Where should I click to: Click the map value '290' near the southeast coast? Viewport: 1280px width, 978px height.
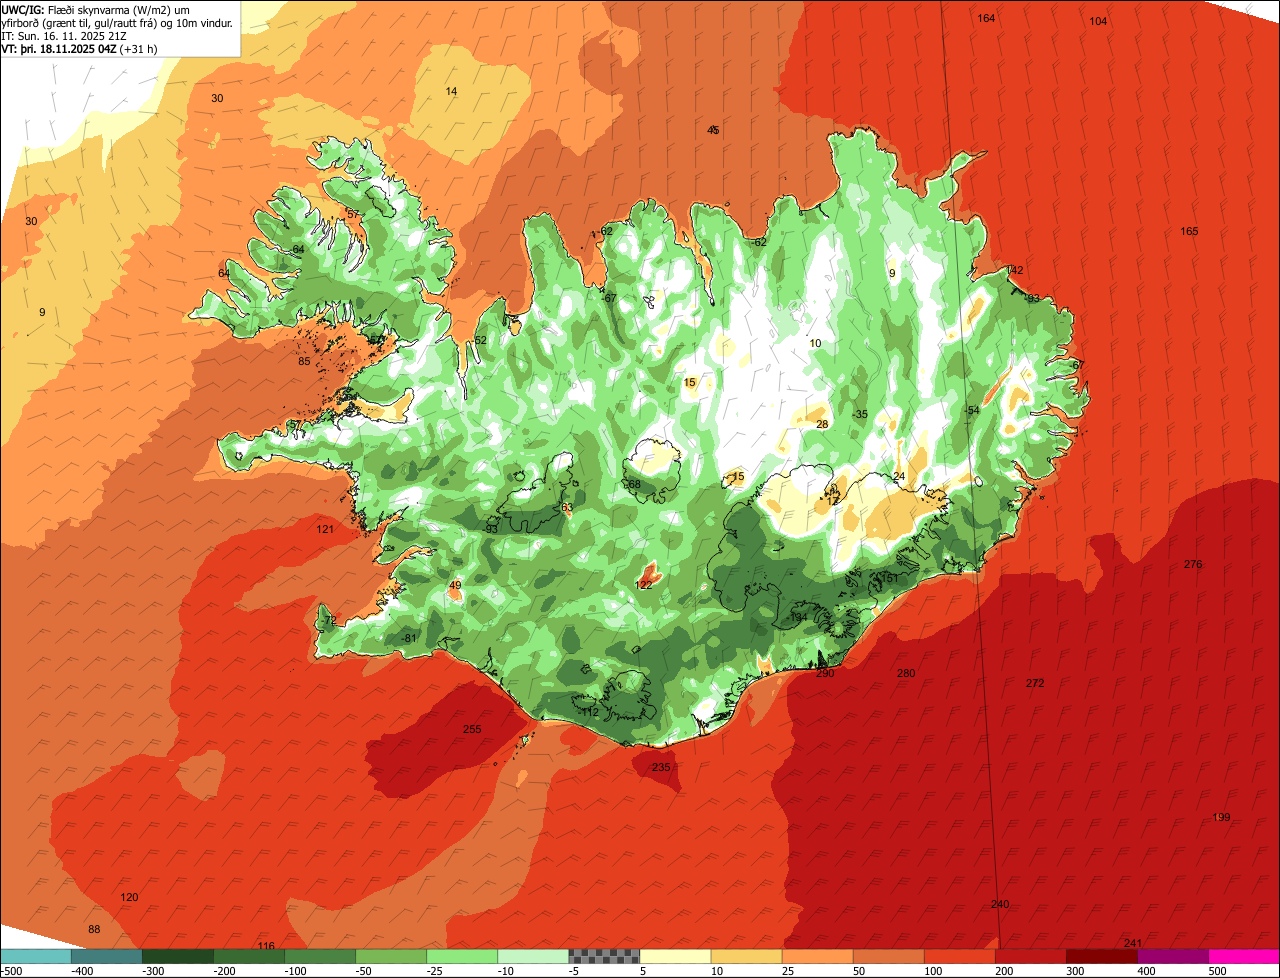[x=825, y=674]
